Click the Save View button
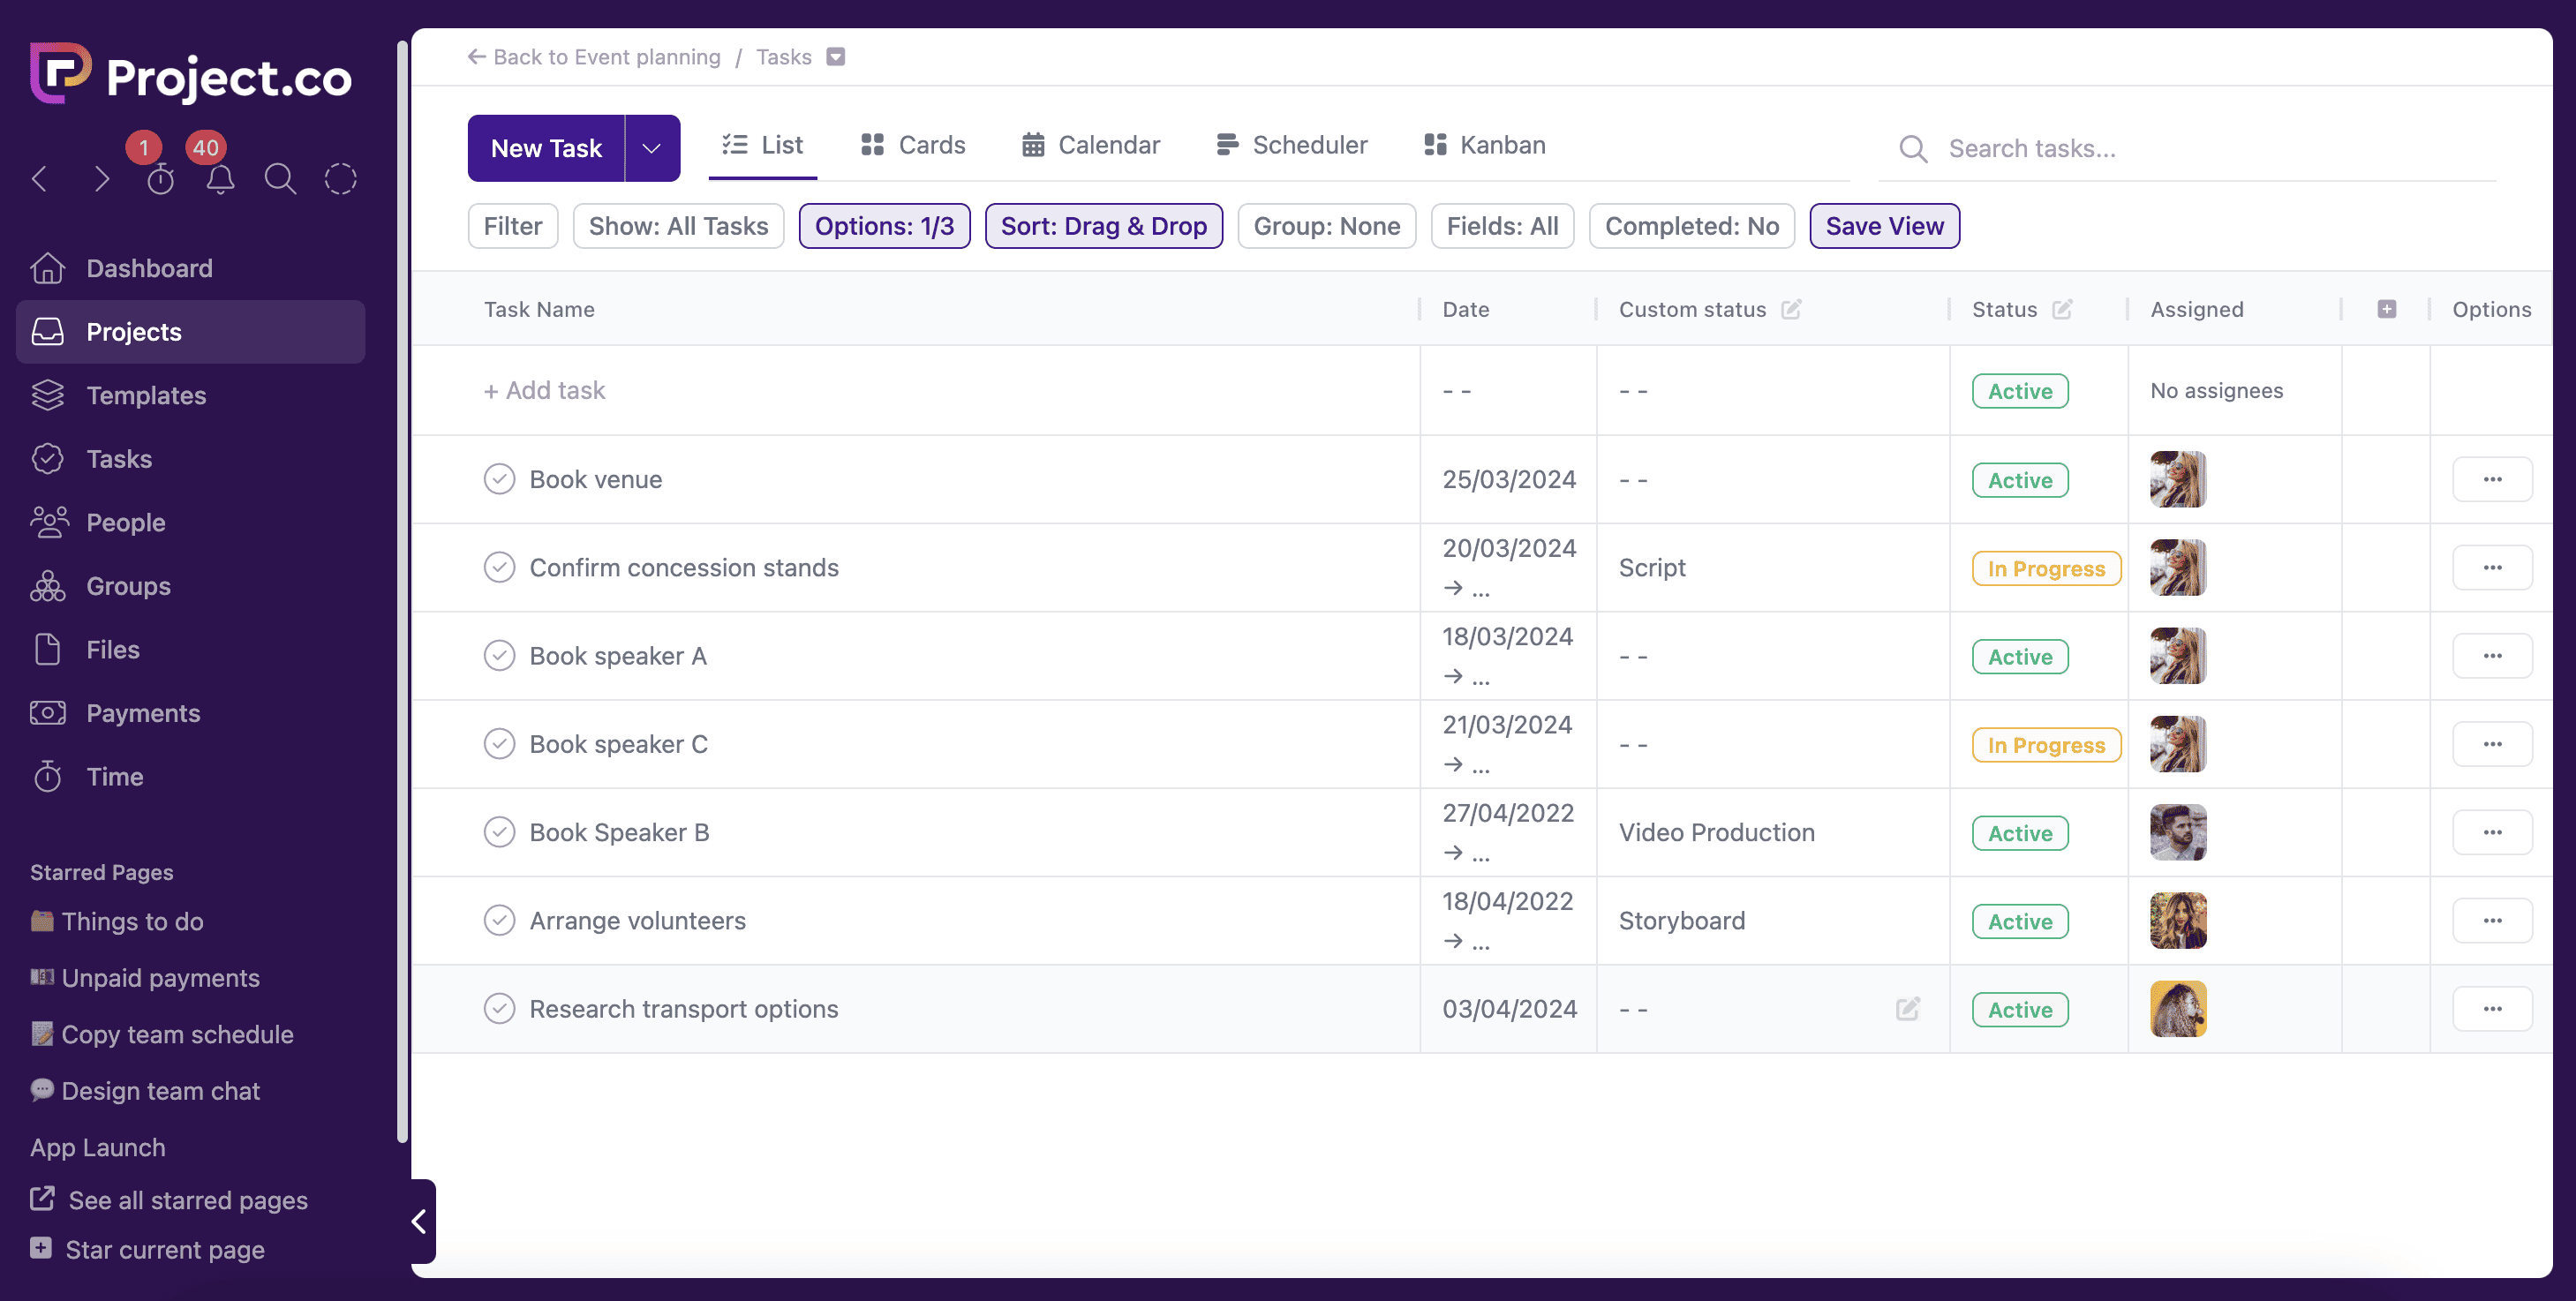Screen dimensions: 2576x1301 1884,226
